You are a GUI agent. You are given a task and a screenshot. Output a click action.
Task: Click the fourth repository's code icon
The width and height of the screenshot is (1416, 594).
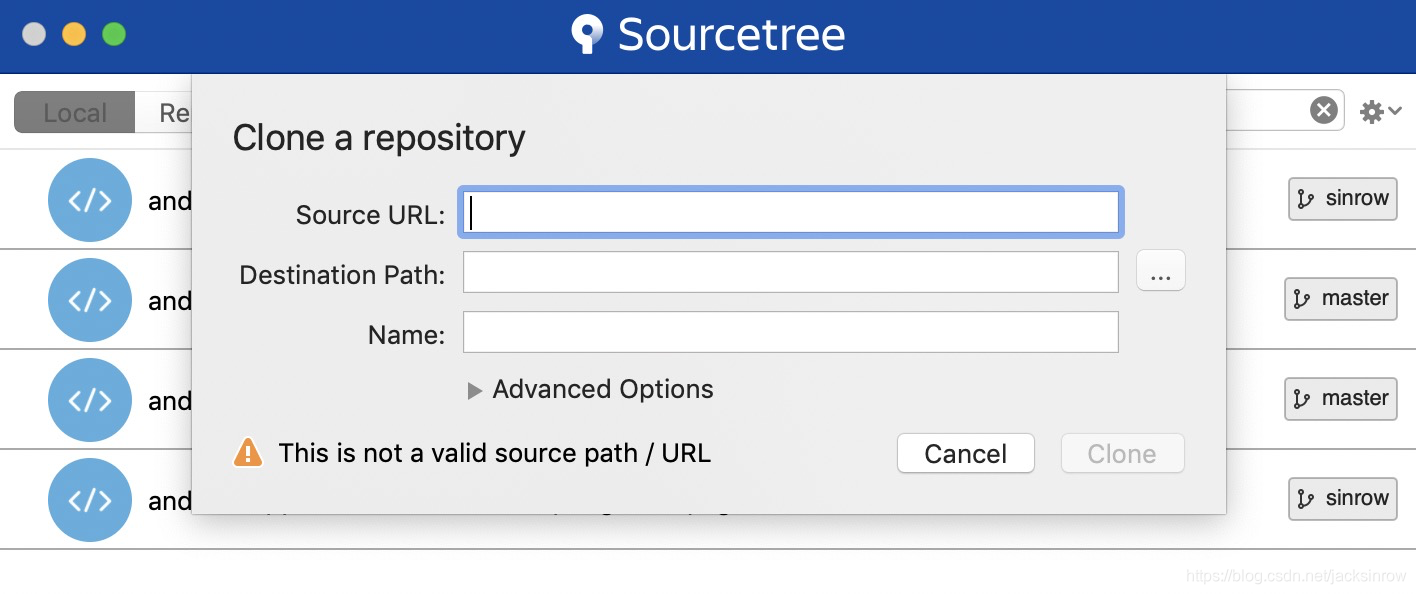[90, 500]
